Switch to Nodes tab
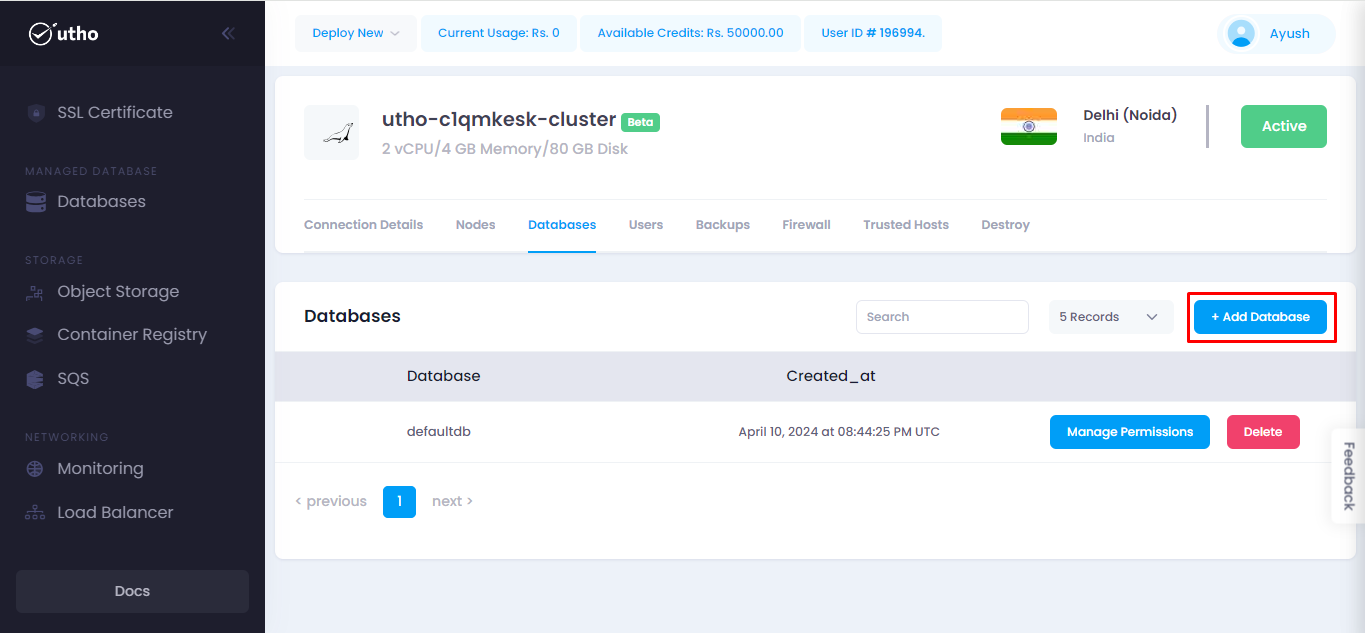This screenshot has width=1365, height=633. pos(475,225)
